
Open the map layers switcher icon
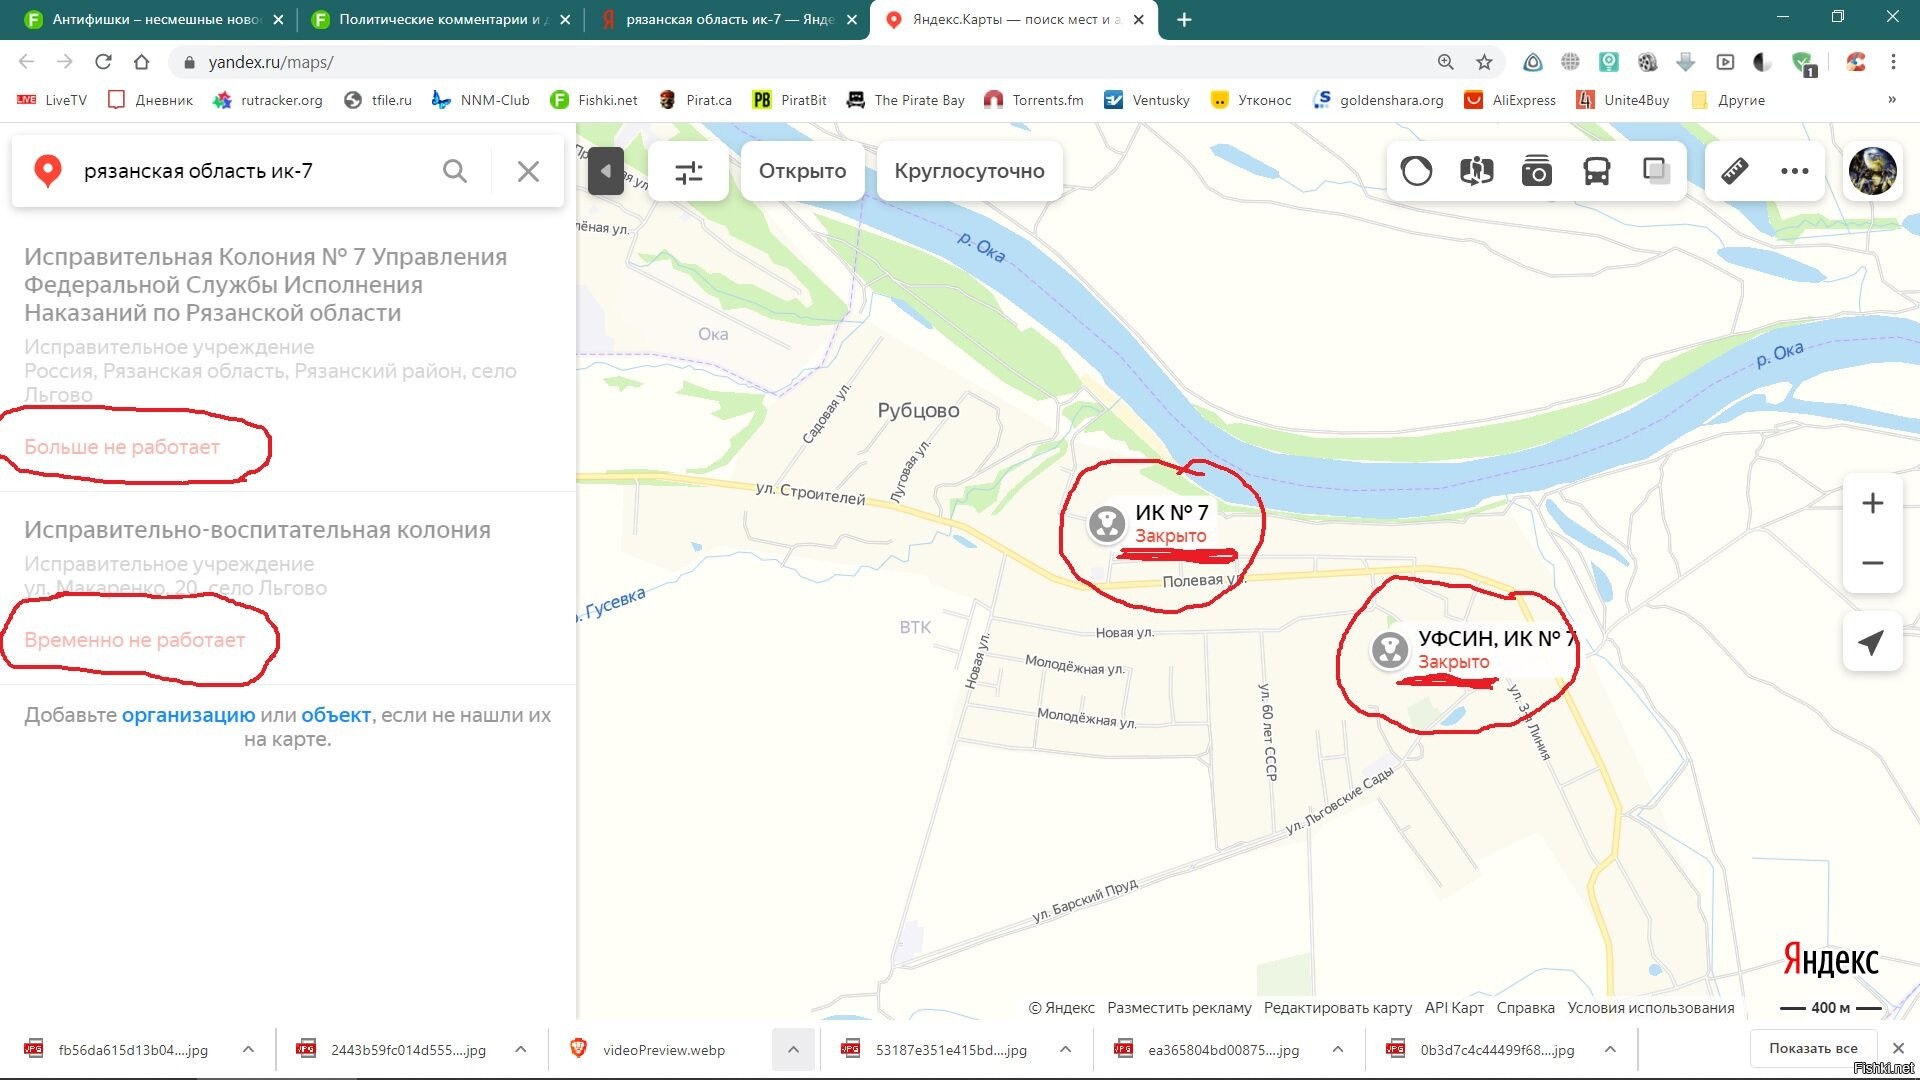pyautogui.click(x=1656, y=172)
